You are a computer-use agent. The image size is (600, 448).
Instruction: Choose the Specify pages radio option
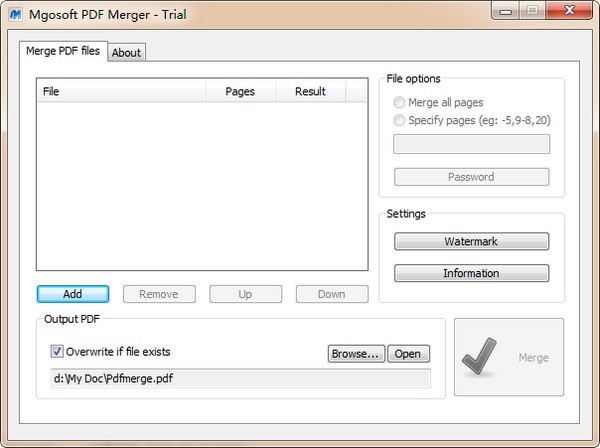400,120
